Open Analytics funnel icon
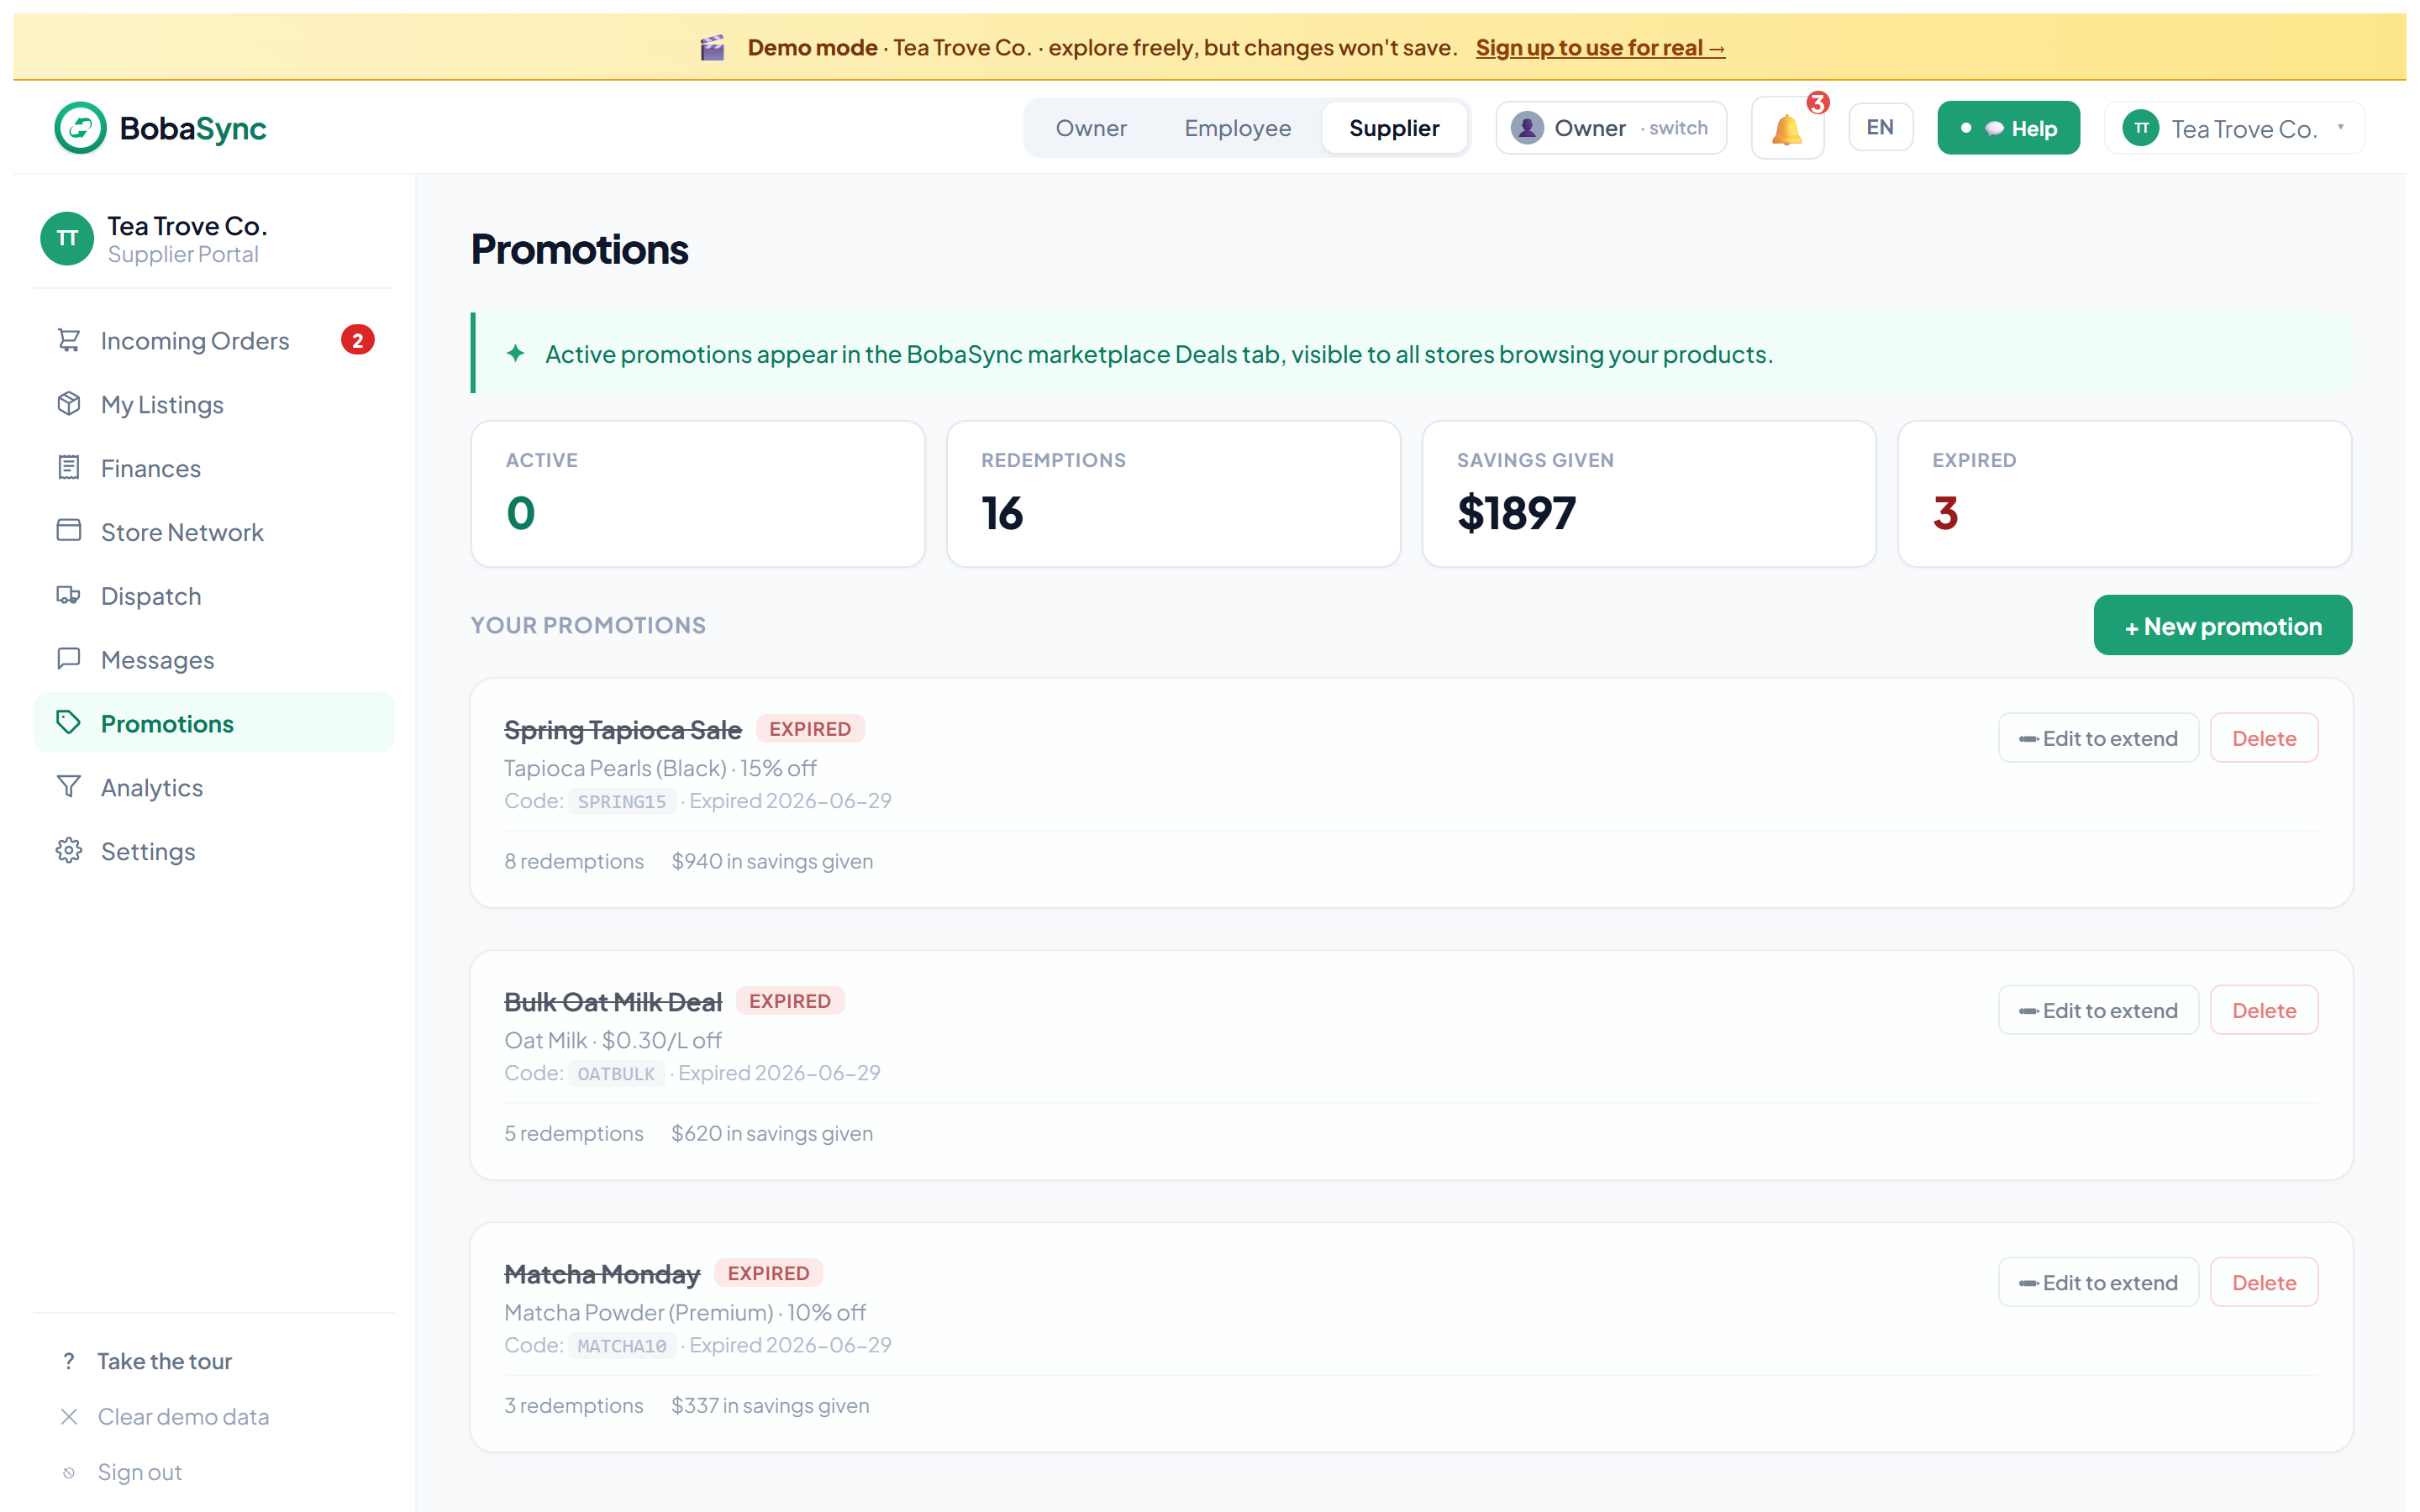Image resolution: width=2420 pixels, height=1512 pixels. [68, 788]
